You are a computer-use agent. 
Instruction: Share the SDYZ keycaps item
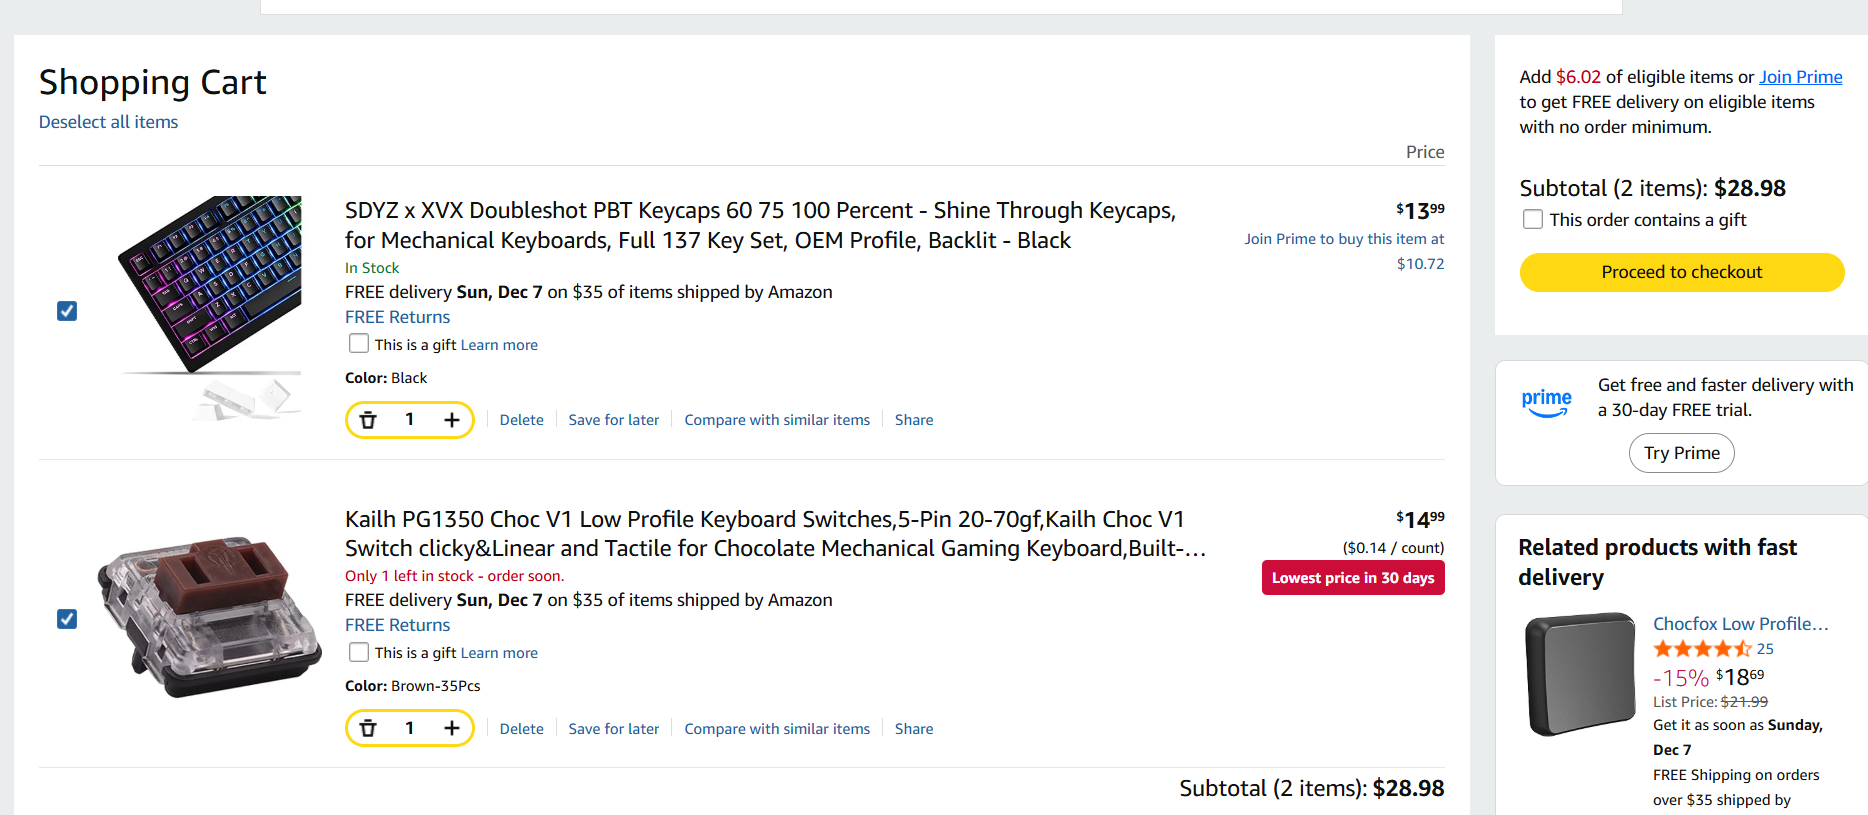tap(913, 420)
